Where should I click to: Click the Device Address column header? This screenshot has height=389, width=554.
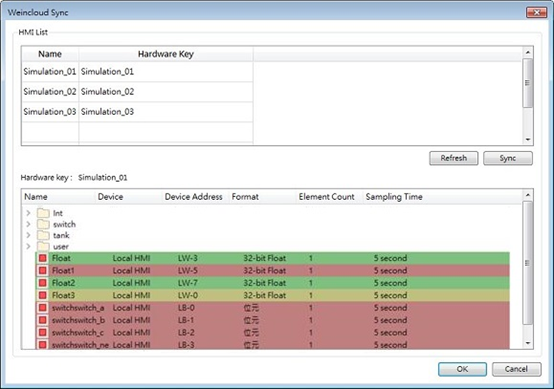[195, 197]
